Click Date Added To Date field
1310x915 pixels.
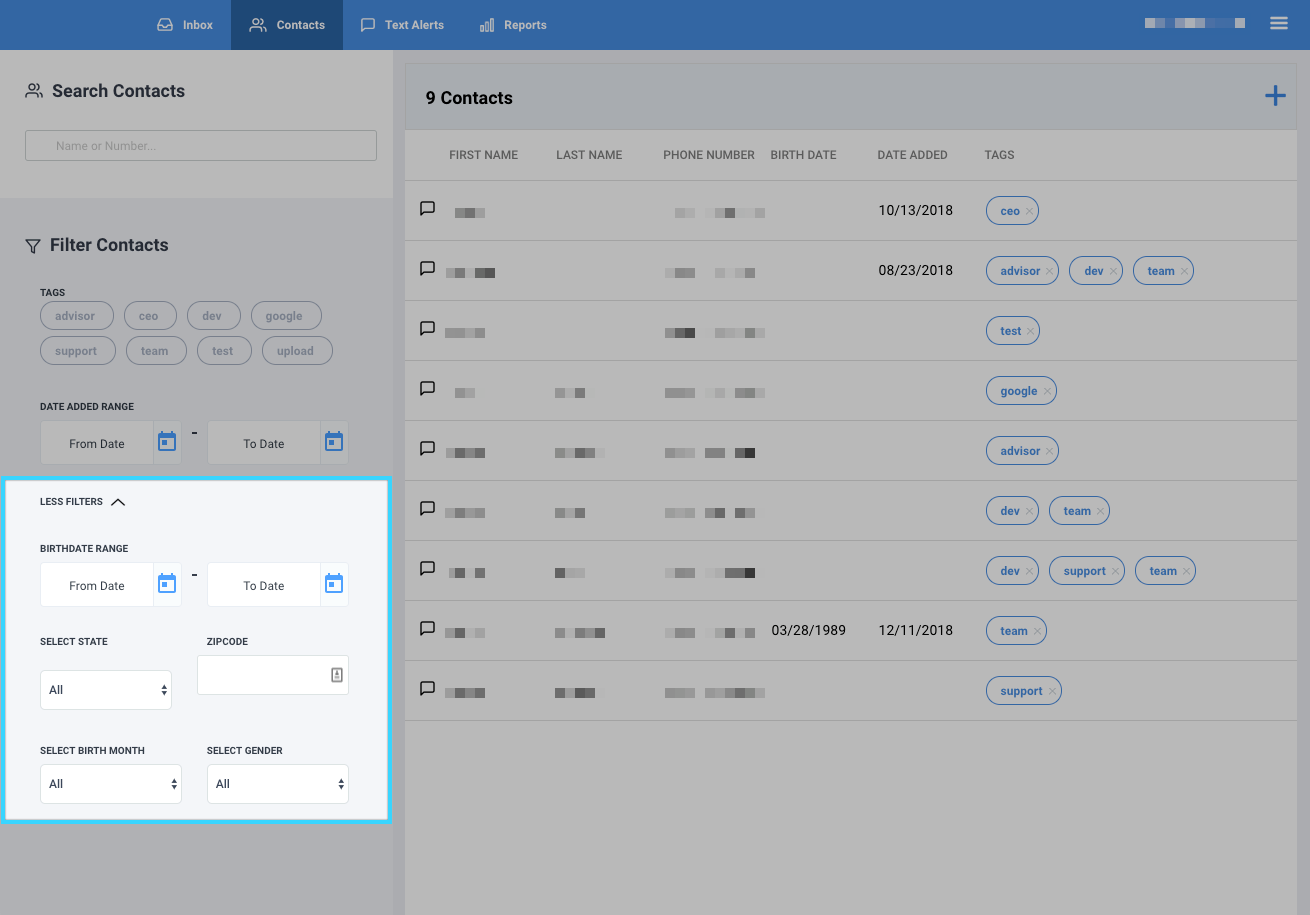coord(264,443)
